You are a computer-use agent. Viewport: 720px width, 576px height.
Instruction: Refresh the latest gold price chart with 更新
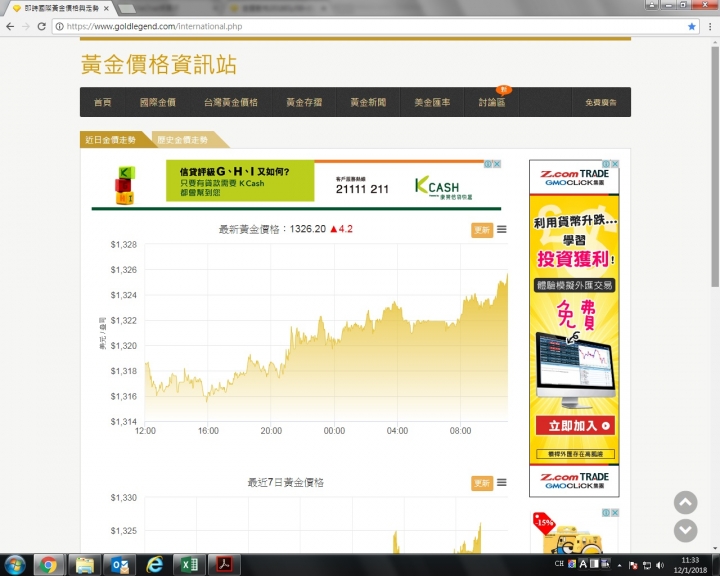pyautogui.click(x=482, y=230)
